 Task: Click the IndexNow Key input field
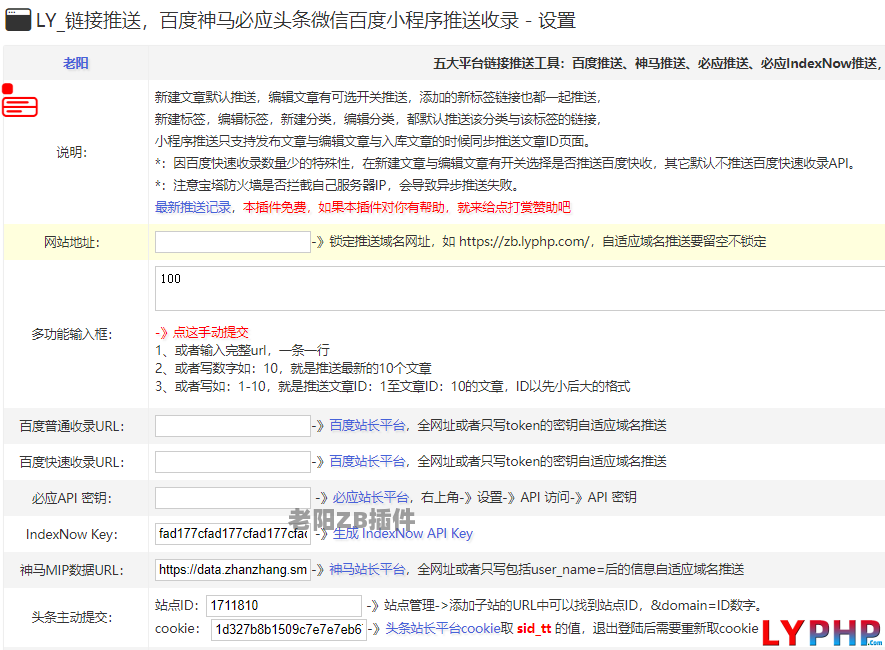pos(233,534)
